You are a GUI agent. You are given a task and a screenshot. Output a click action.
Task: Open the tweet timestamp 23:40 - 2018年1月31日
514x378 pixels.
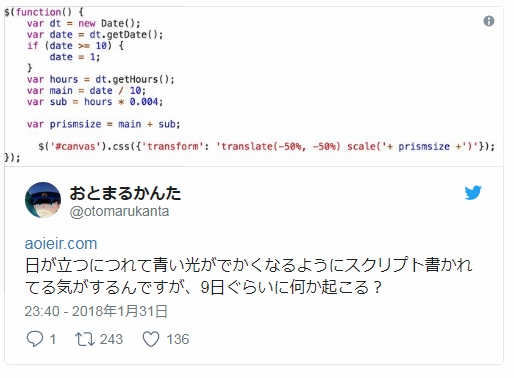pyautogui.click(x=96, y=311)
